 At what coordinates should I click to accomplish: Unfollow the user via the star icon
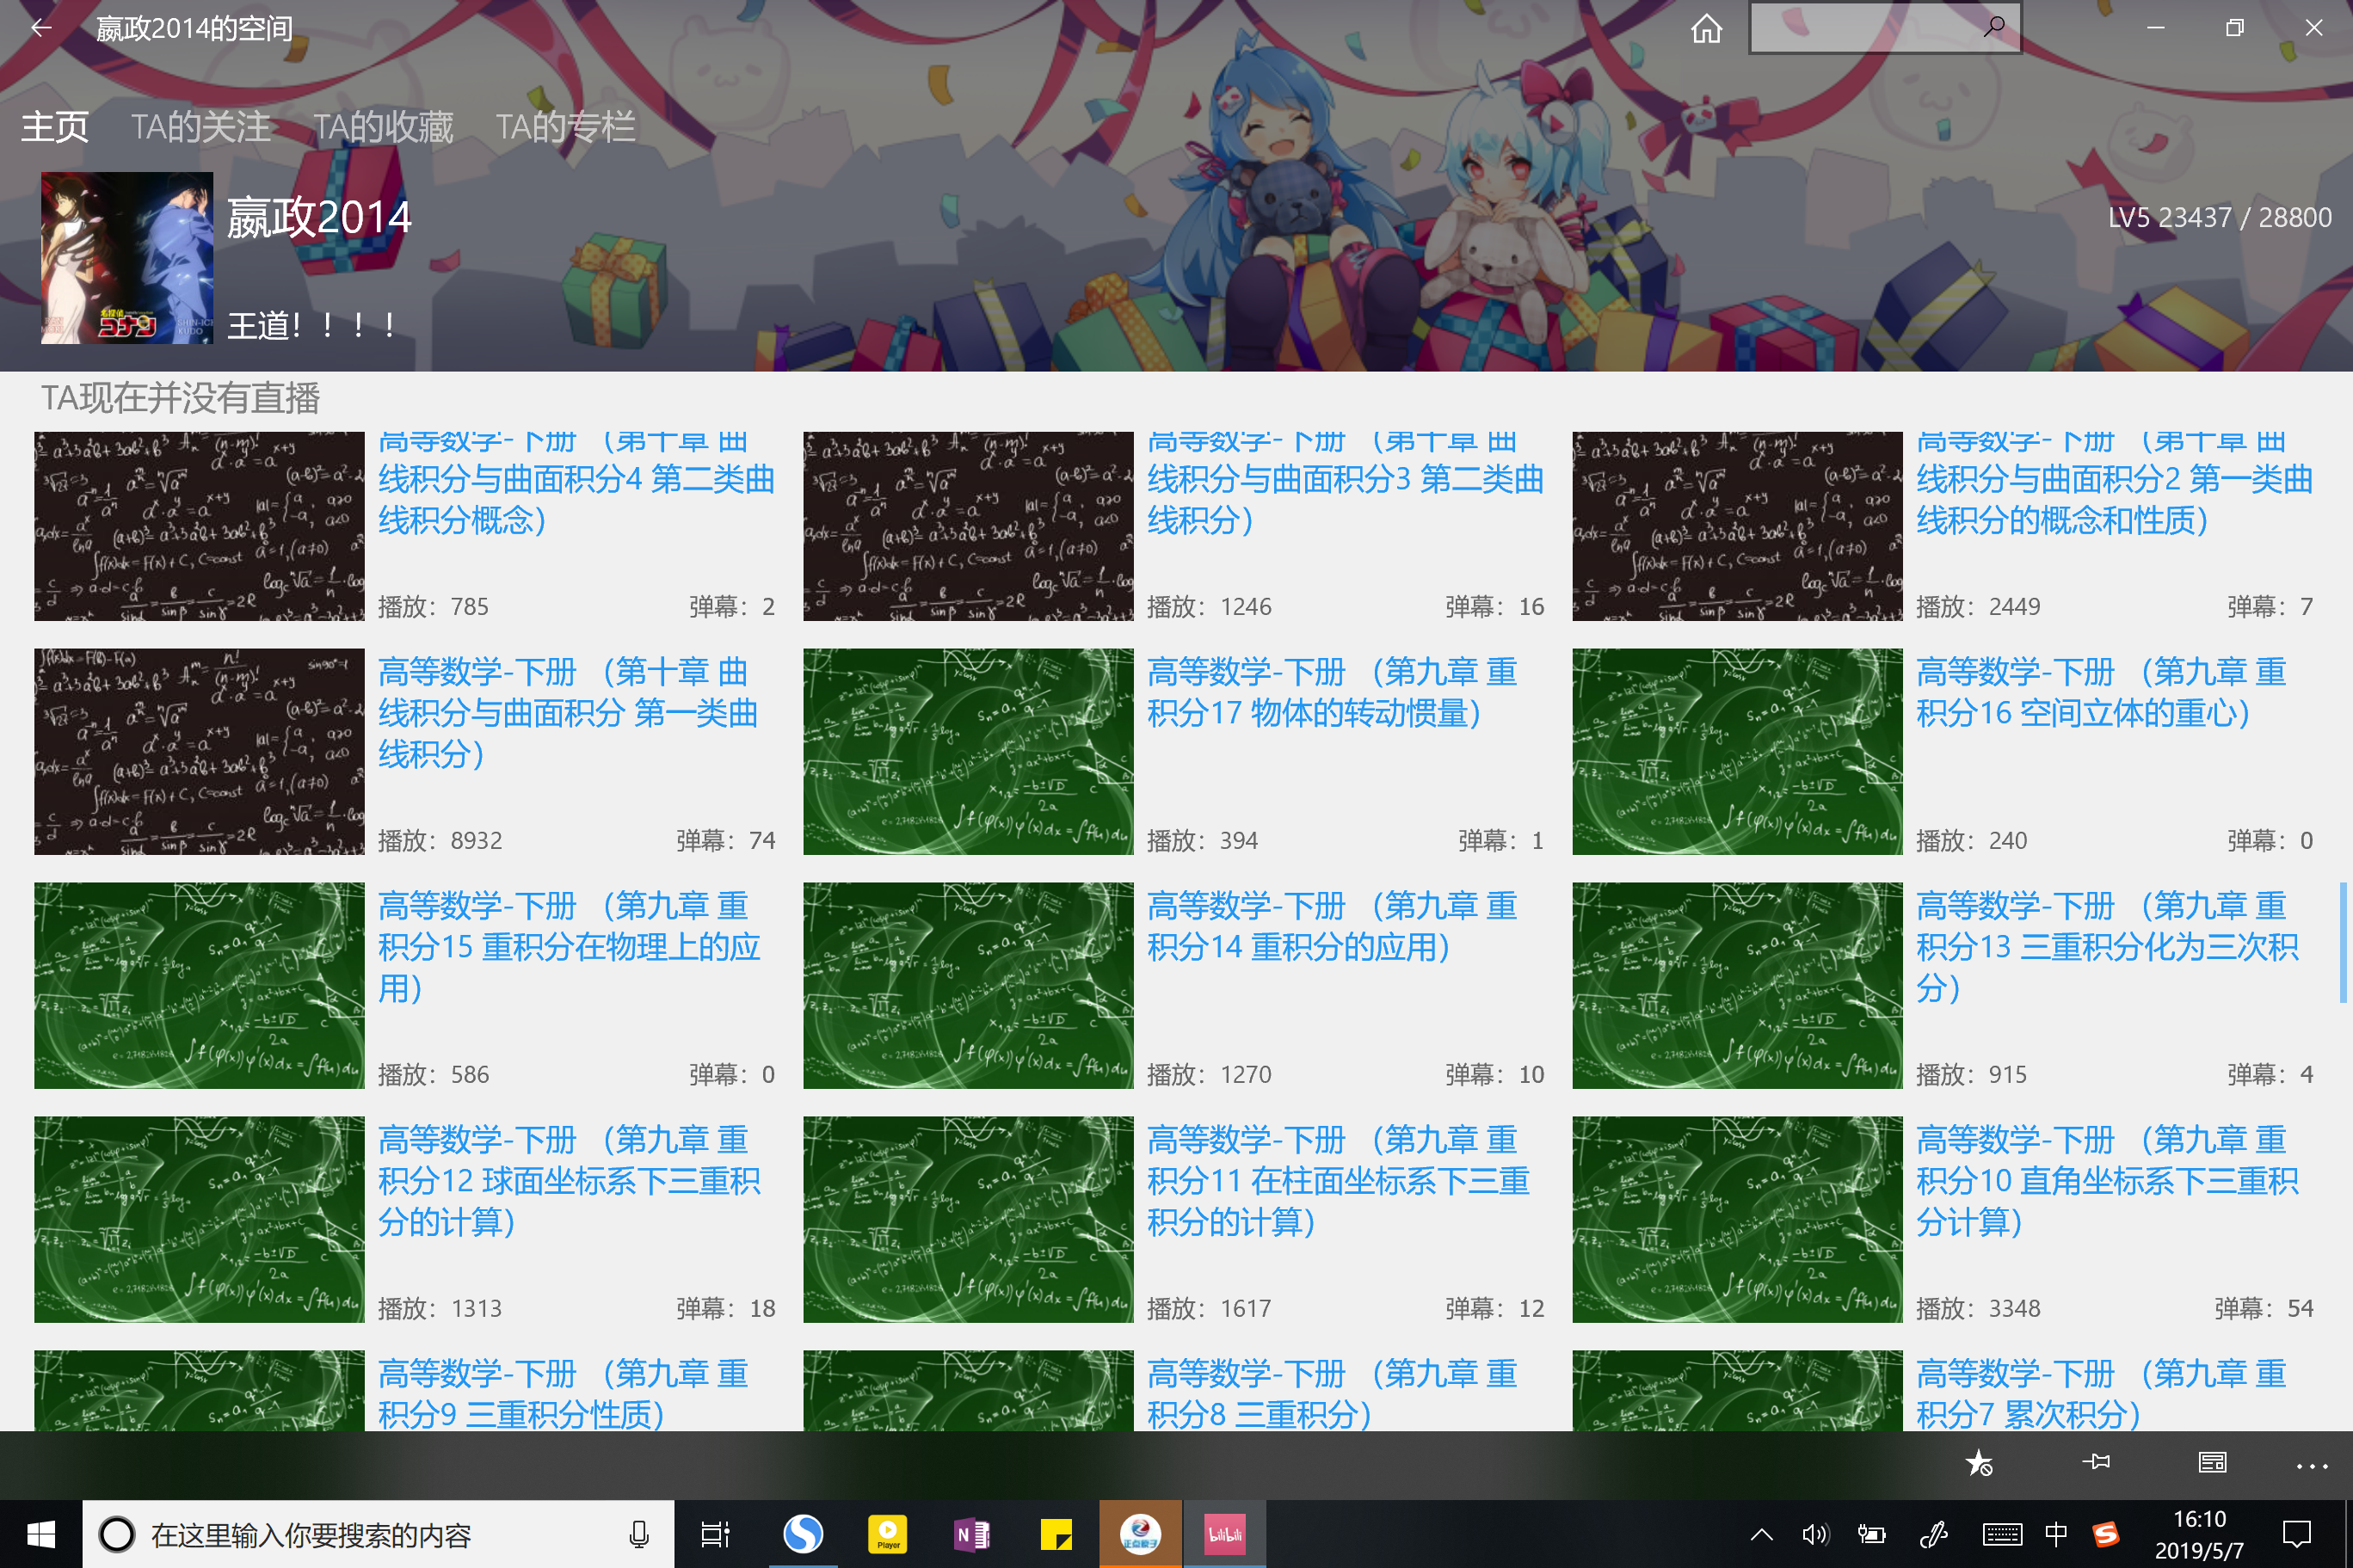click(1979, 1463)
